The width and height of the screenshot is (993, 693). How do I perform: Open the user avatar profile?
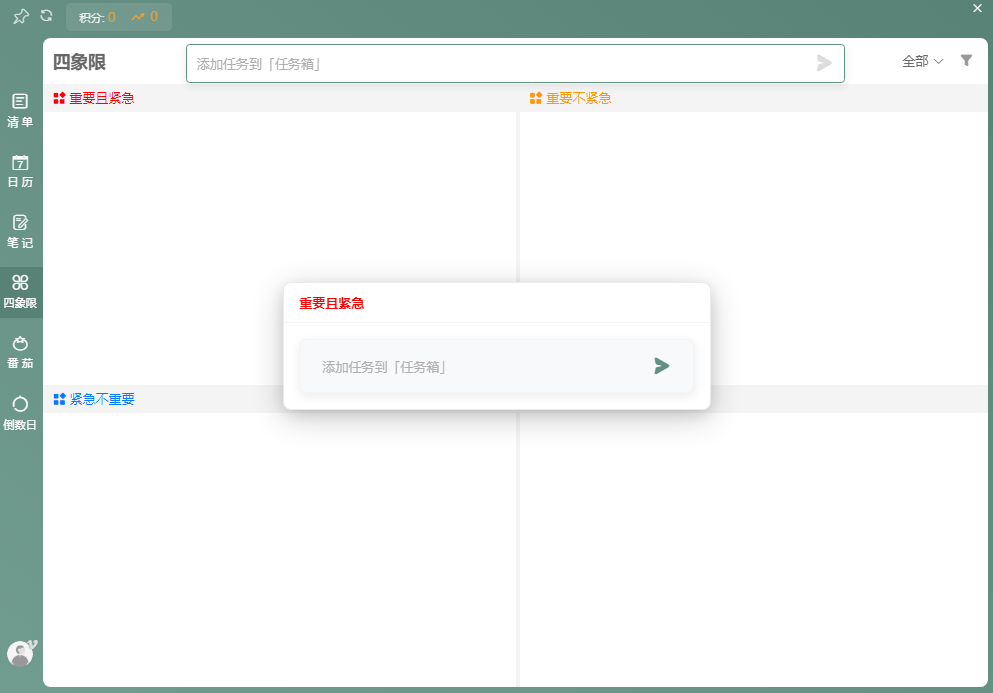tap(20, 653)
